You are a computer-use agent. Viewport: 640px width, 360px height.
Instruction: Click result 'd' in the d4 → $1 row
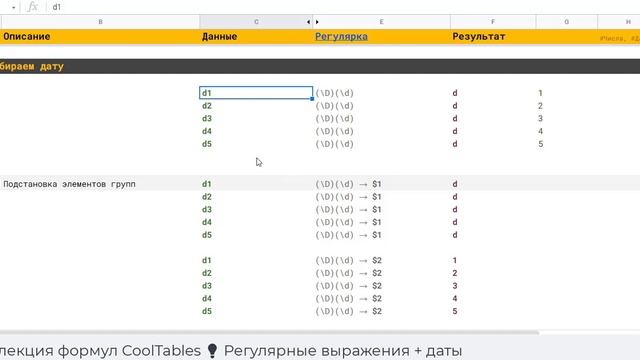point(455,222)
